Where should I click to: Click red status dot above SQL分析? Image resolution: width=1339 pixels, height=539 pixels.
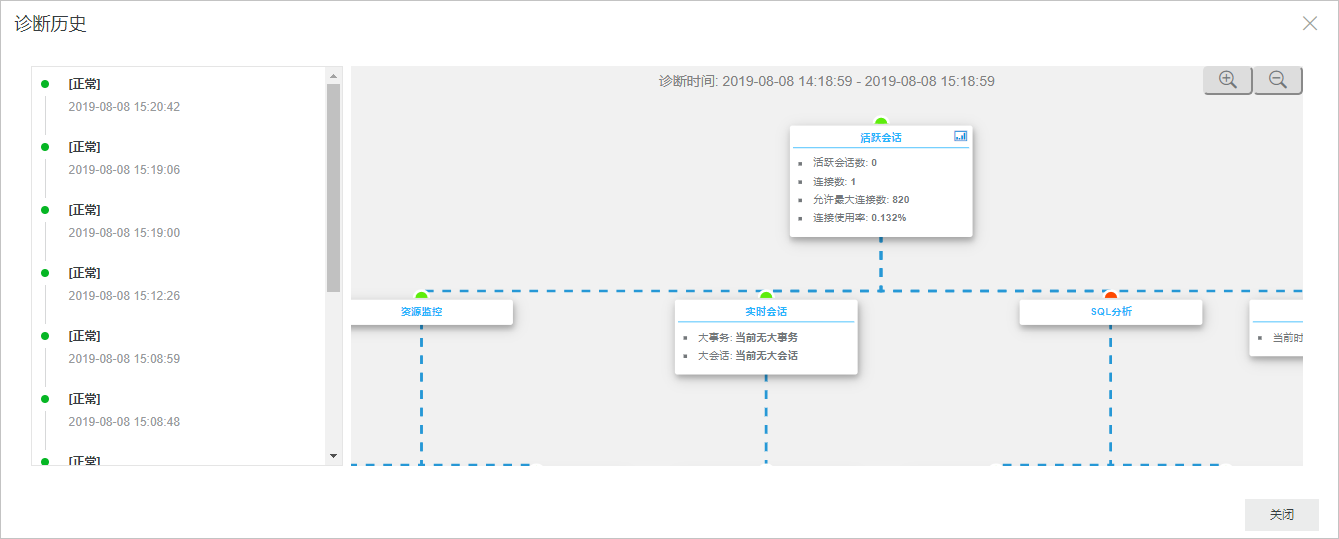tap(1110, 296)
